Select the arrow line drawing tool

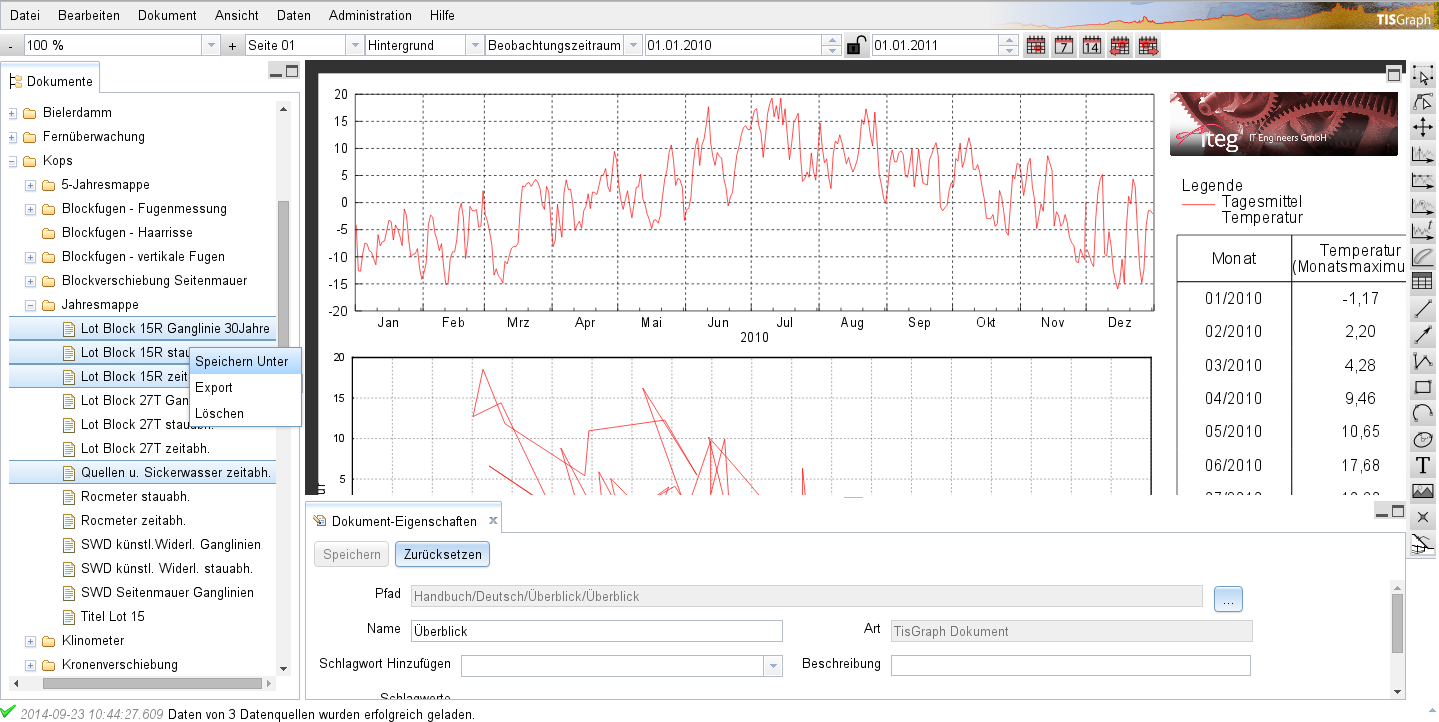(1422, 335)
